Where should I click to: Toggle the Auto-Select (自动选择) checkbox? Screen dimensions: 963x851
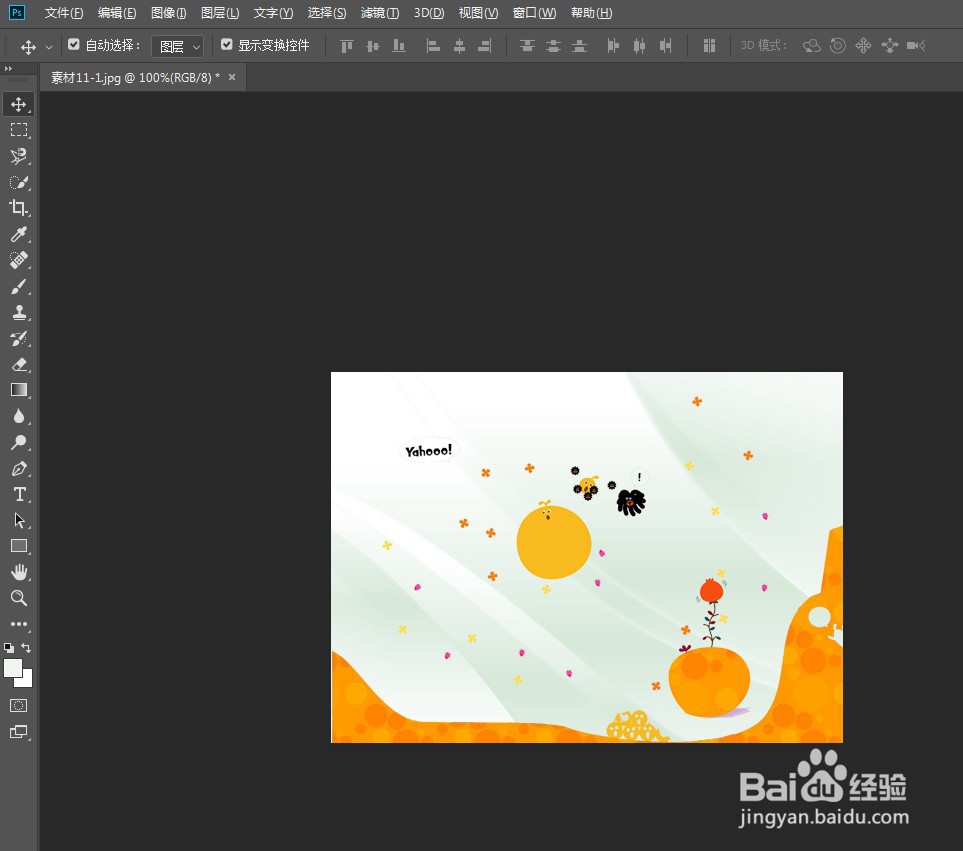point(74,45)
